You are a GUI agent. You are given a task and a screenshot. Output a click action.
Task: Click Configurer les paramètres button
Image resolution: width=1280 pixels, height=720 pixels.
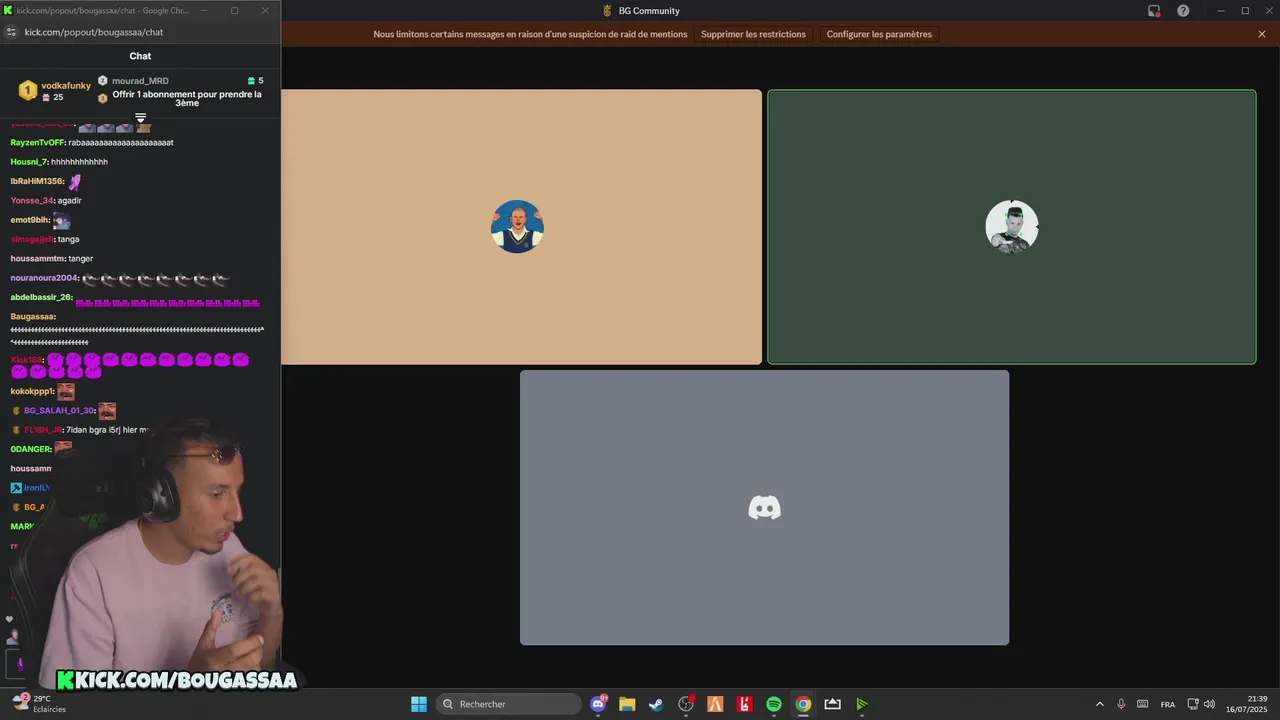[879, 34]
